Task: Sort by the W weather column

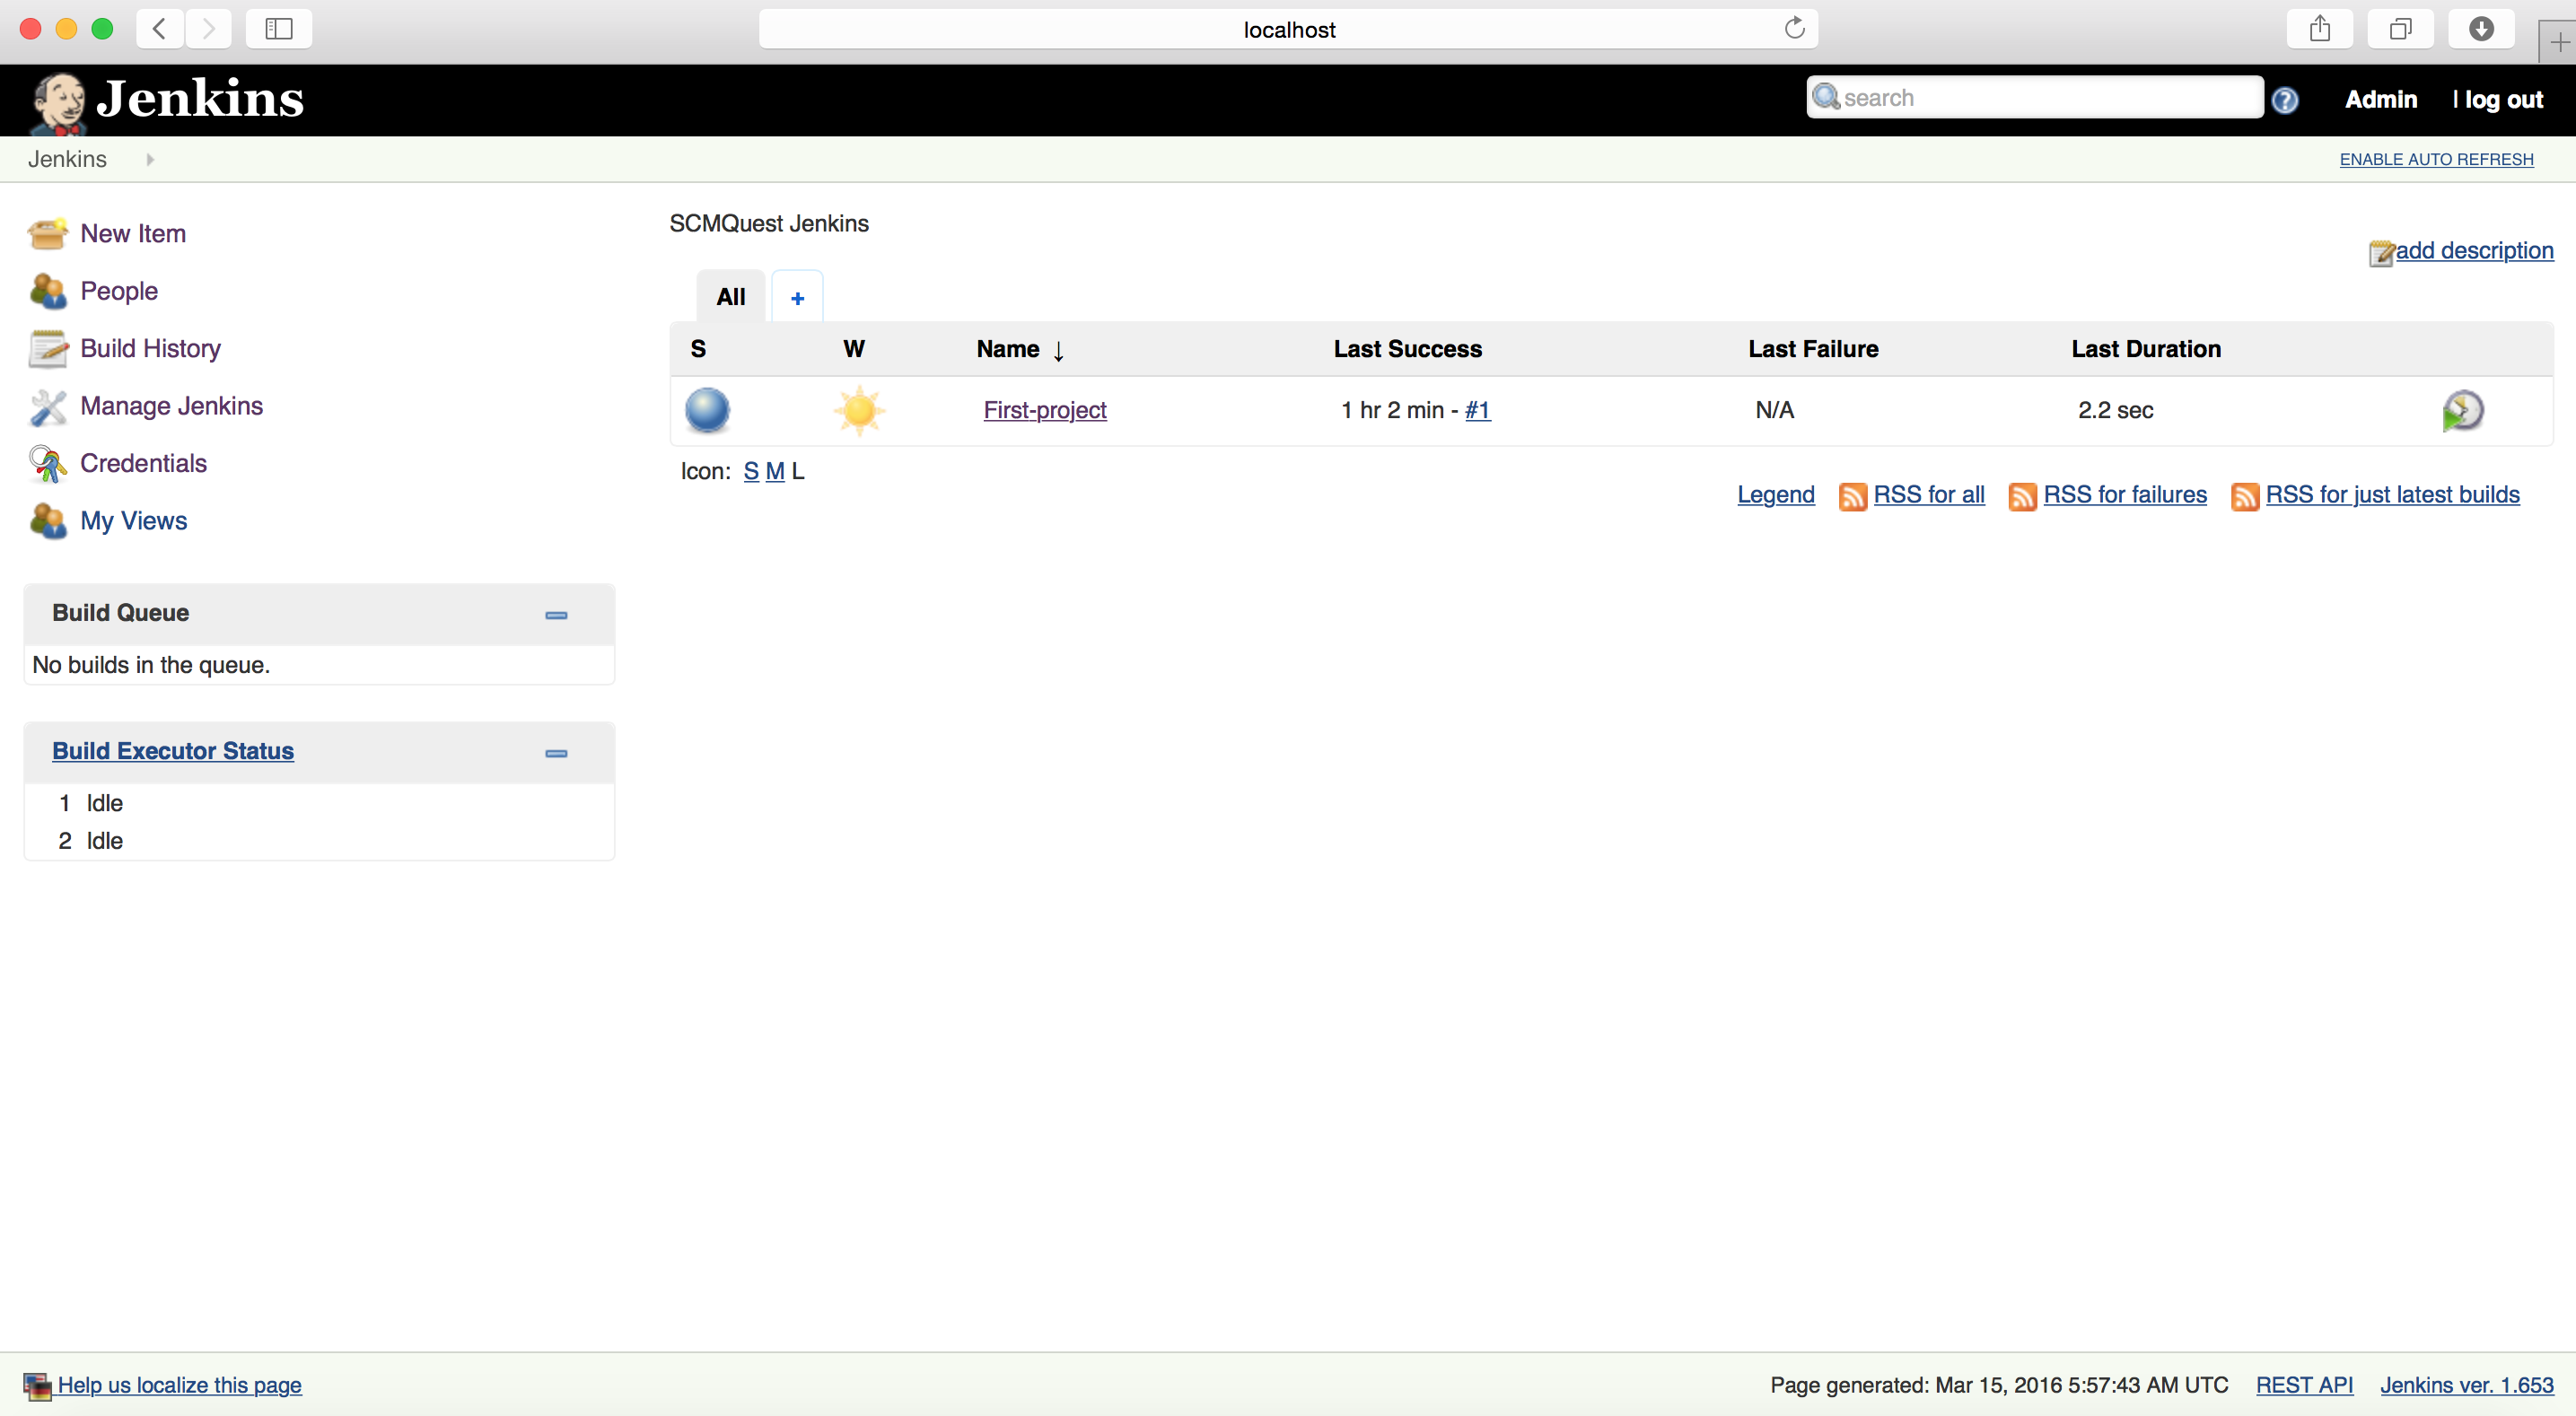Action: click(x=854, y=349)
